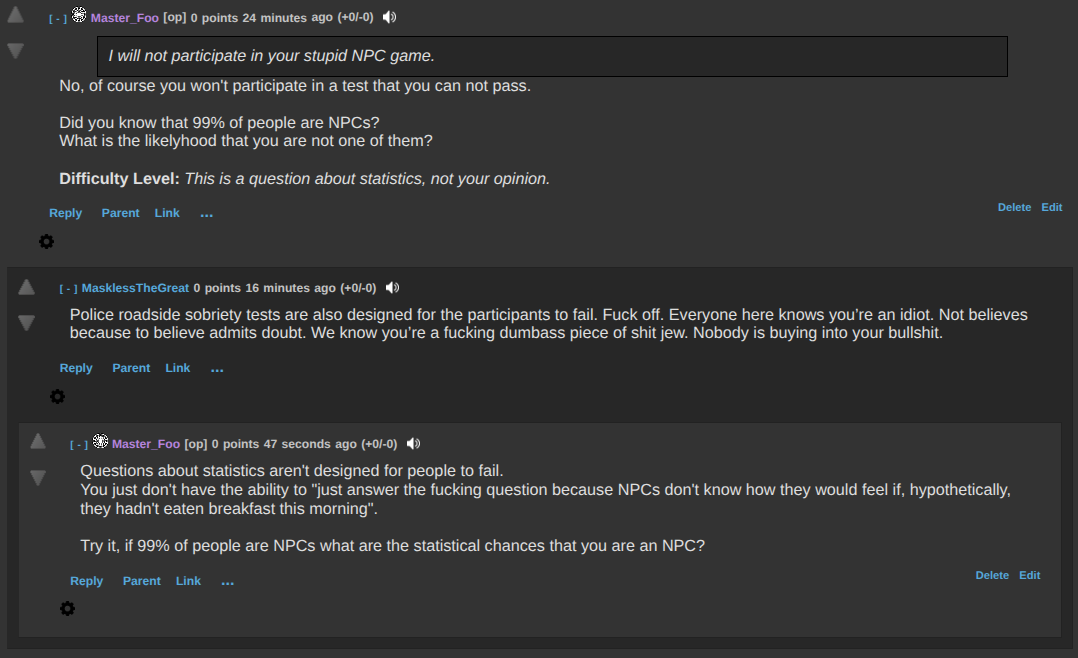Viewport: 1078px width, 658px height.
Task: Reply to MasklessTheGreat's comment
Action: point(76,368)
